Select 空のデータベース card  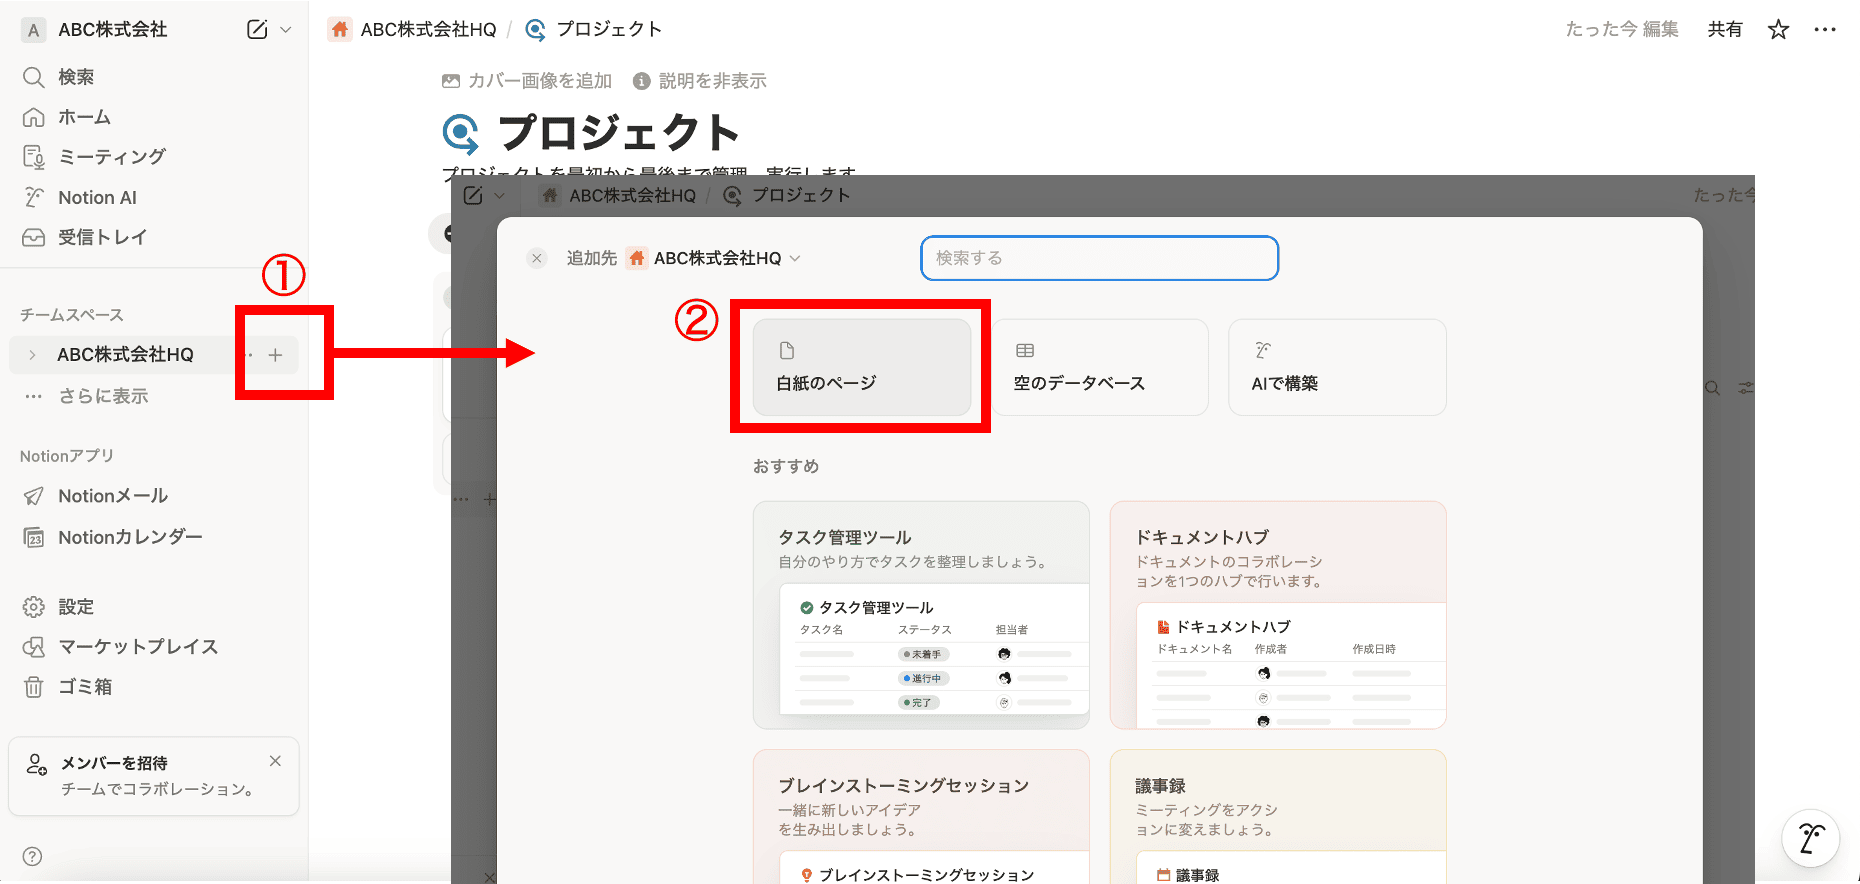tap(1099, 367)
